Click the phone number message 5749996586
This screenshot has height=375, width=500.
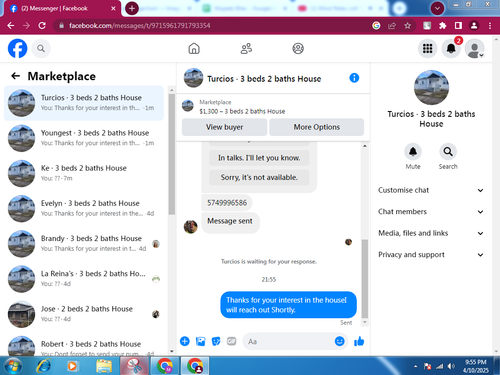pos(227,203)
